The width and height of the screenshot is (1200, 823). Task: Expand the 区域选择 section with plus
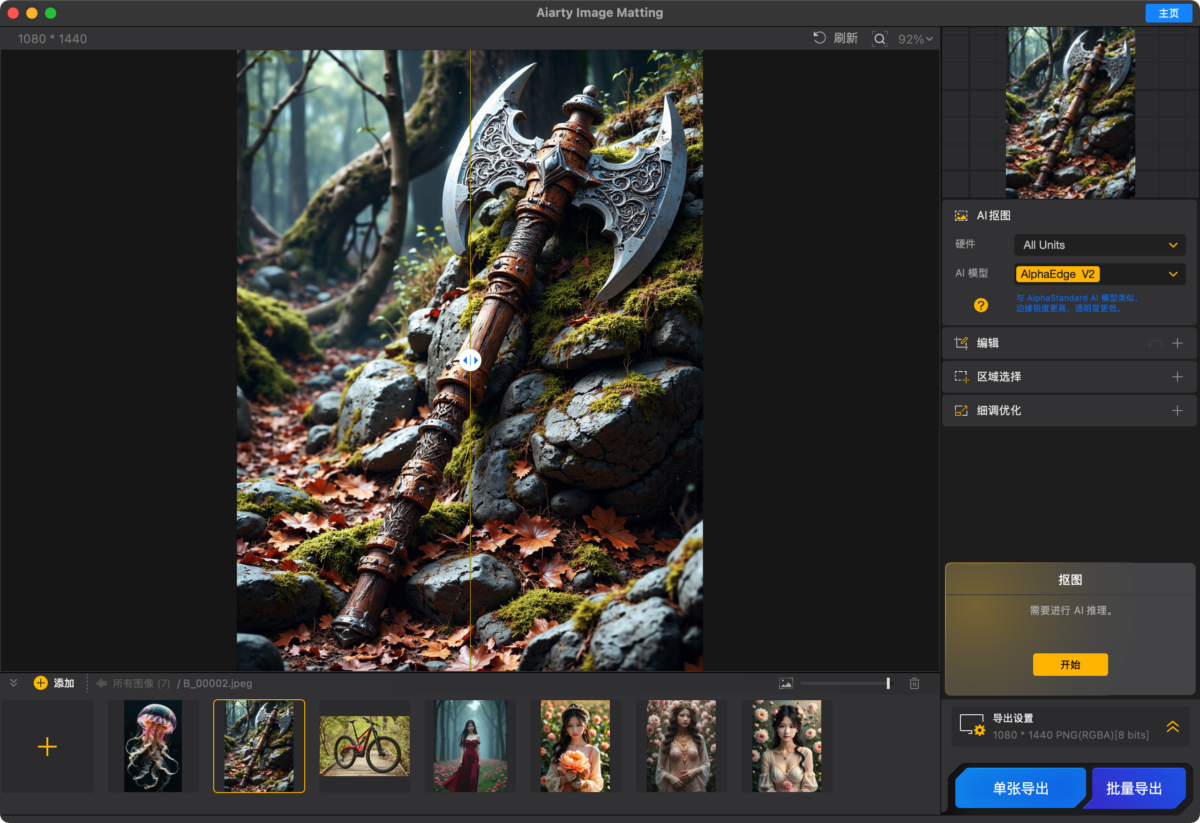coord(1177,377)
